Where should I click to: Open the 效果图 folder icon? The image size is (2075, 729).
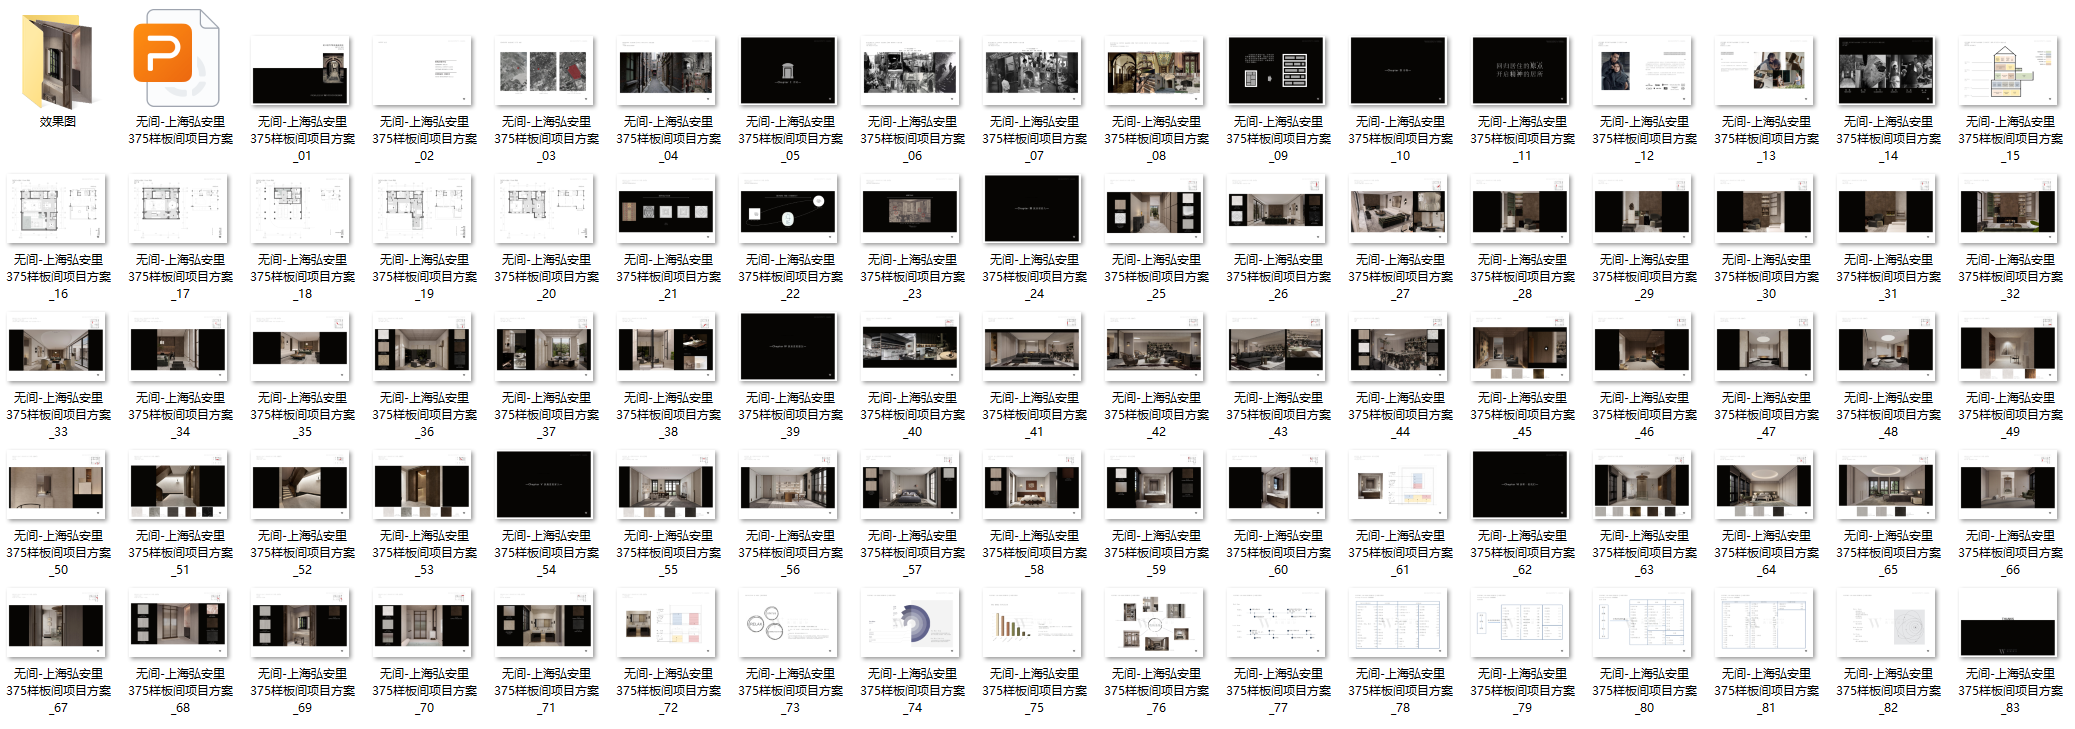click(x=58, y=62)
